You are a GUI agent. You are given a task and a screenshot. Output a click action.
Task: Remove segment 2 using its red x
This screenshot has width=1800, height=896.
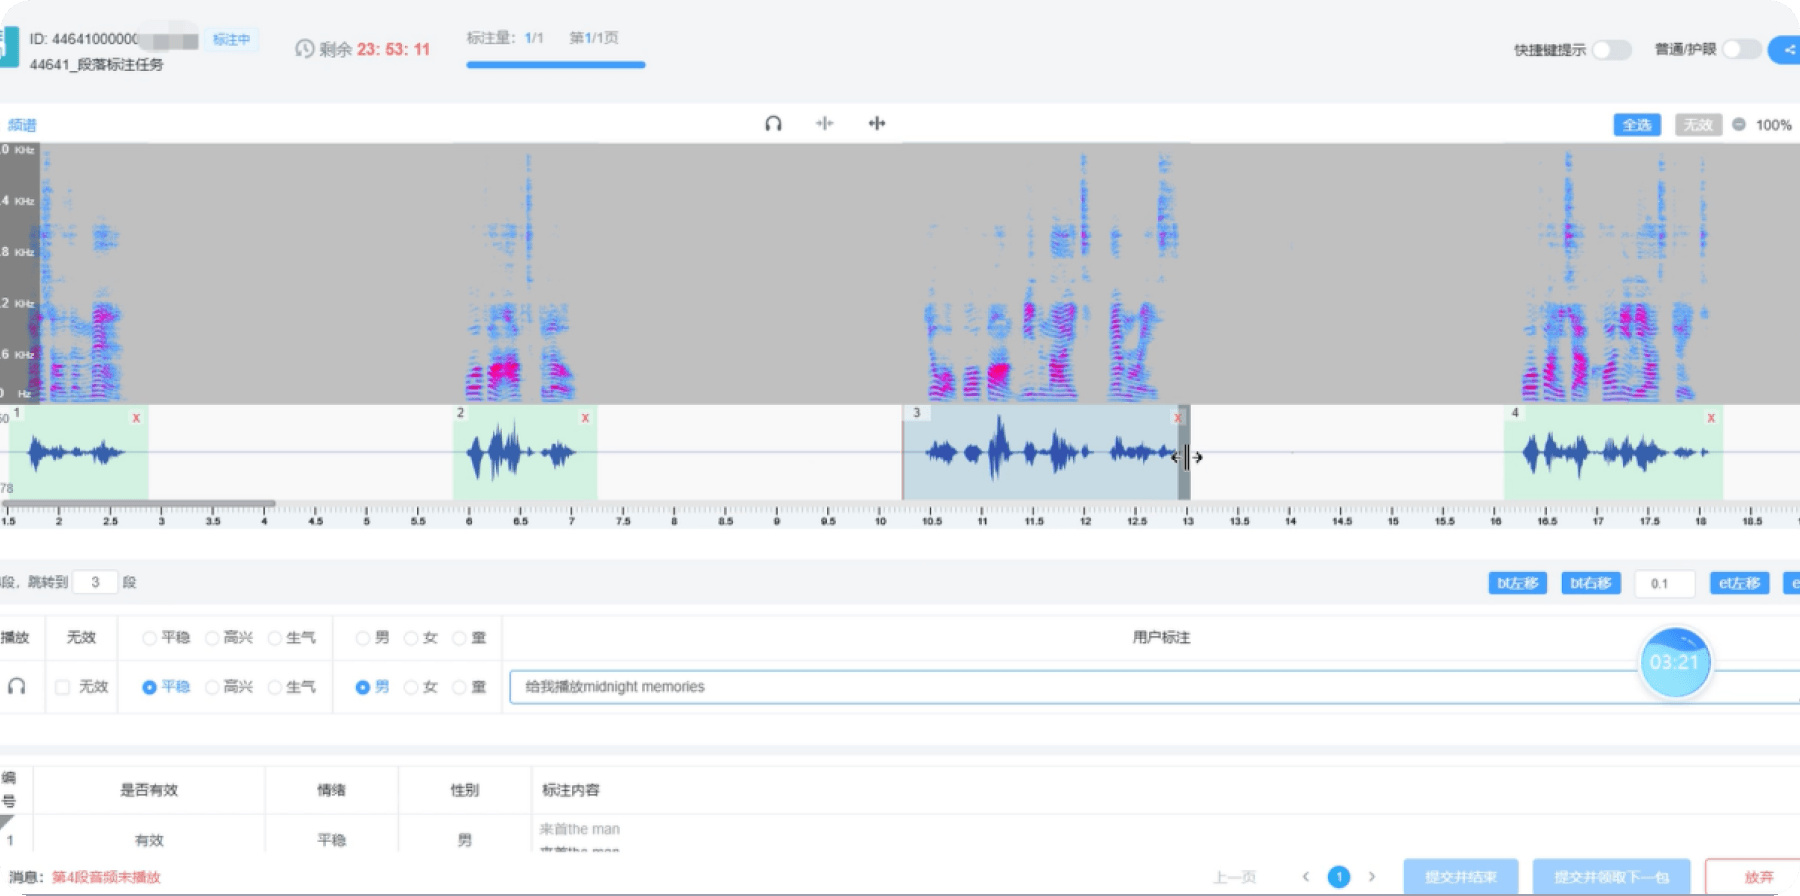pos(585,418)
